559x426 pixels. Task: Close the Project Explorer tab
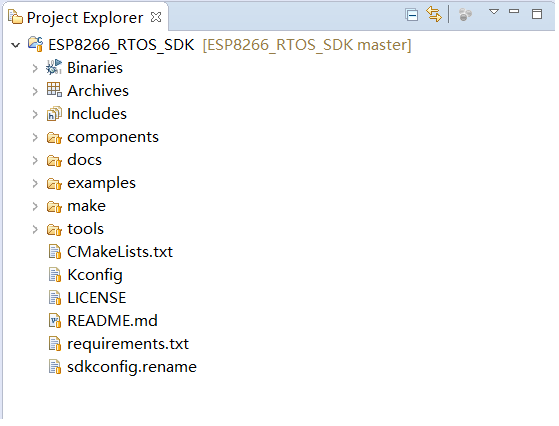click(156, 17)
